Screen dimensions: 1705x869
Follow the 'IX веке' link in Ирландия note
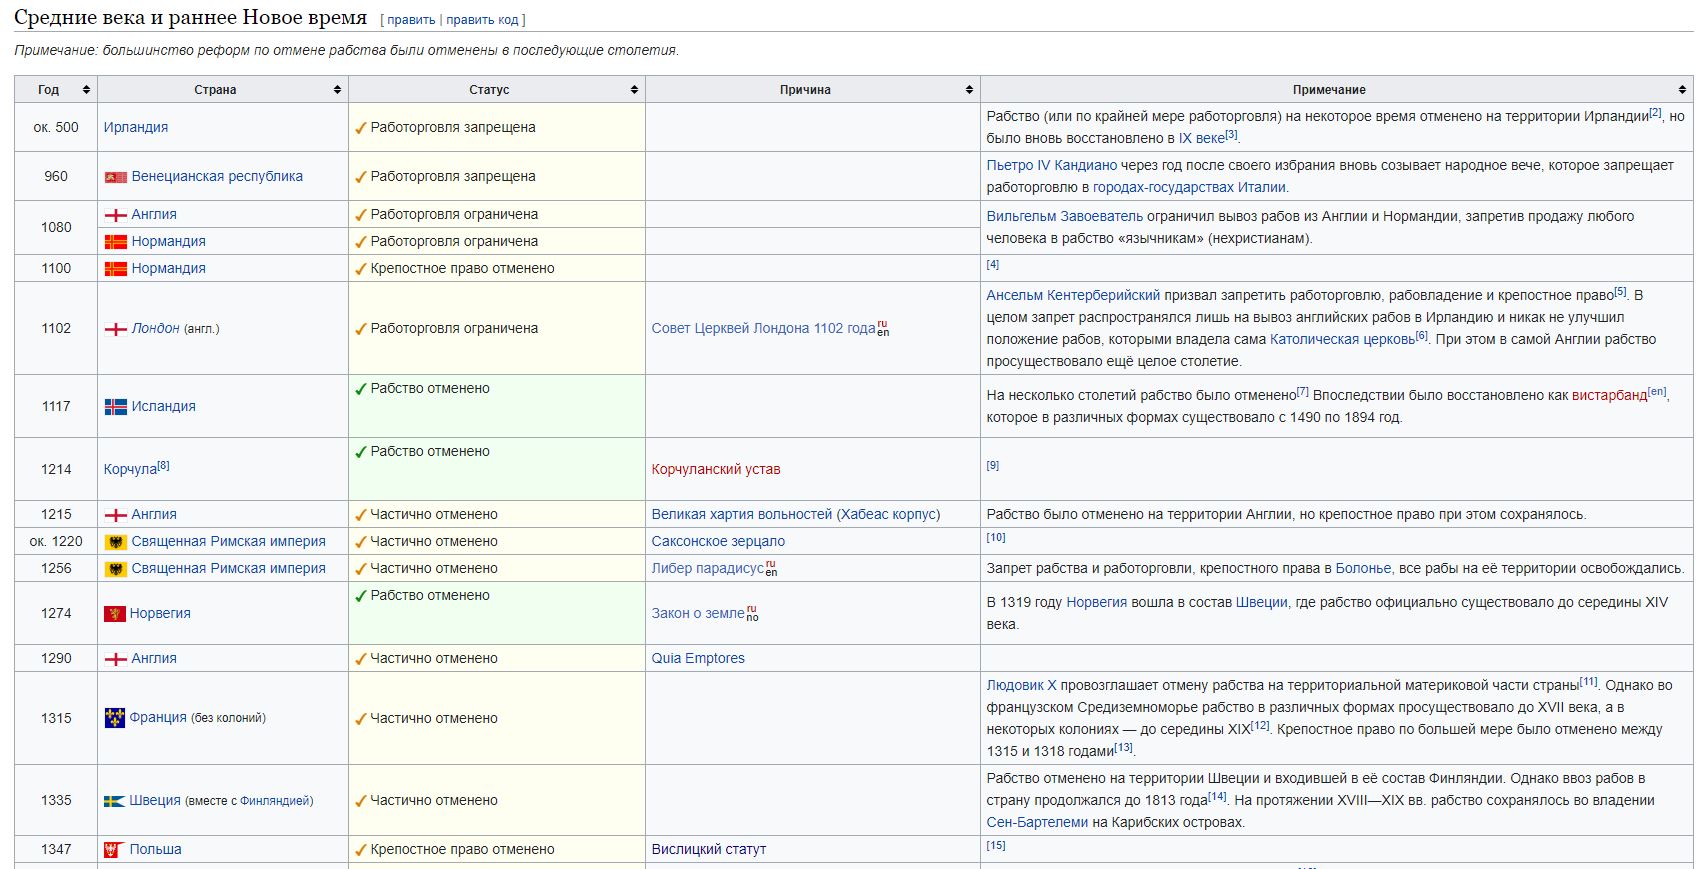click(x=1201, y=139)
